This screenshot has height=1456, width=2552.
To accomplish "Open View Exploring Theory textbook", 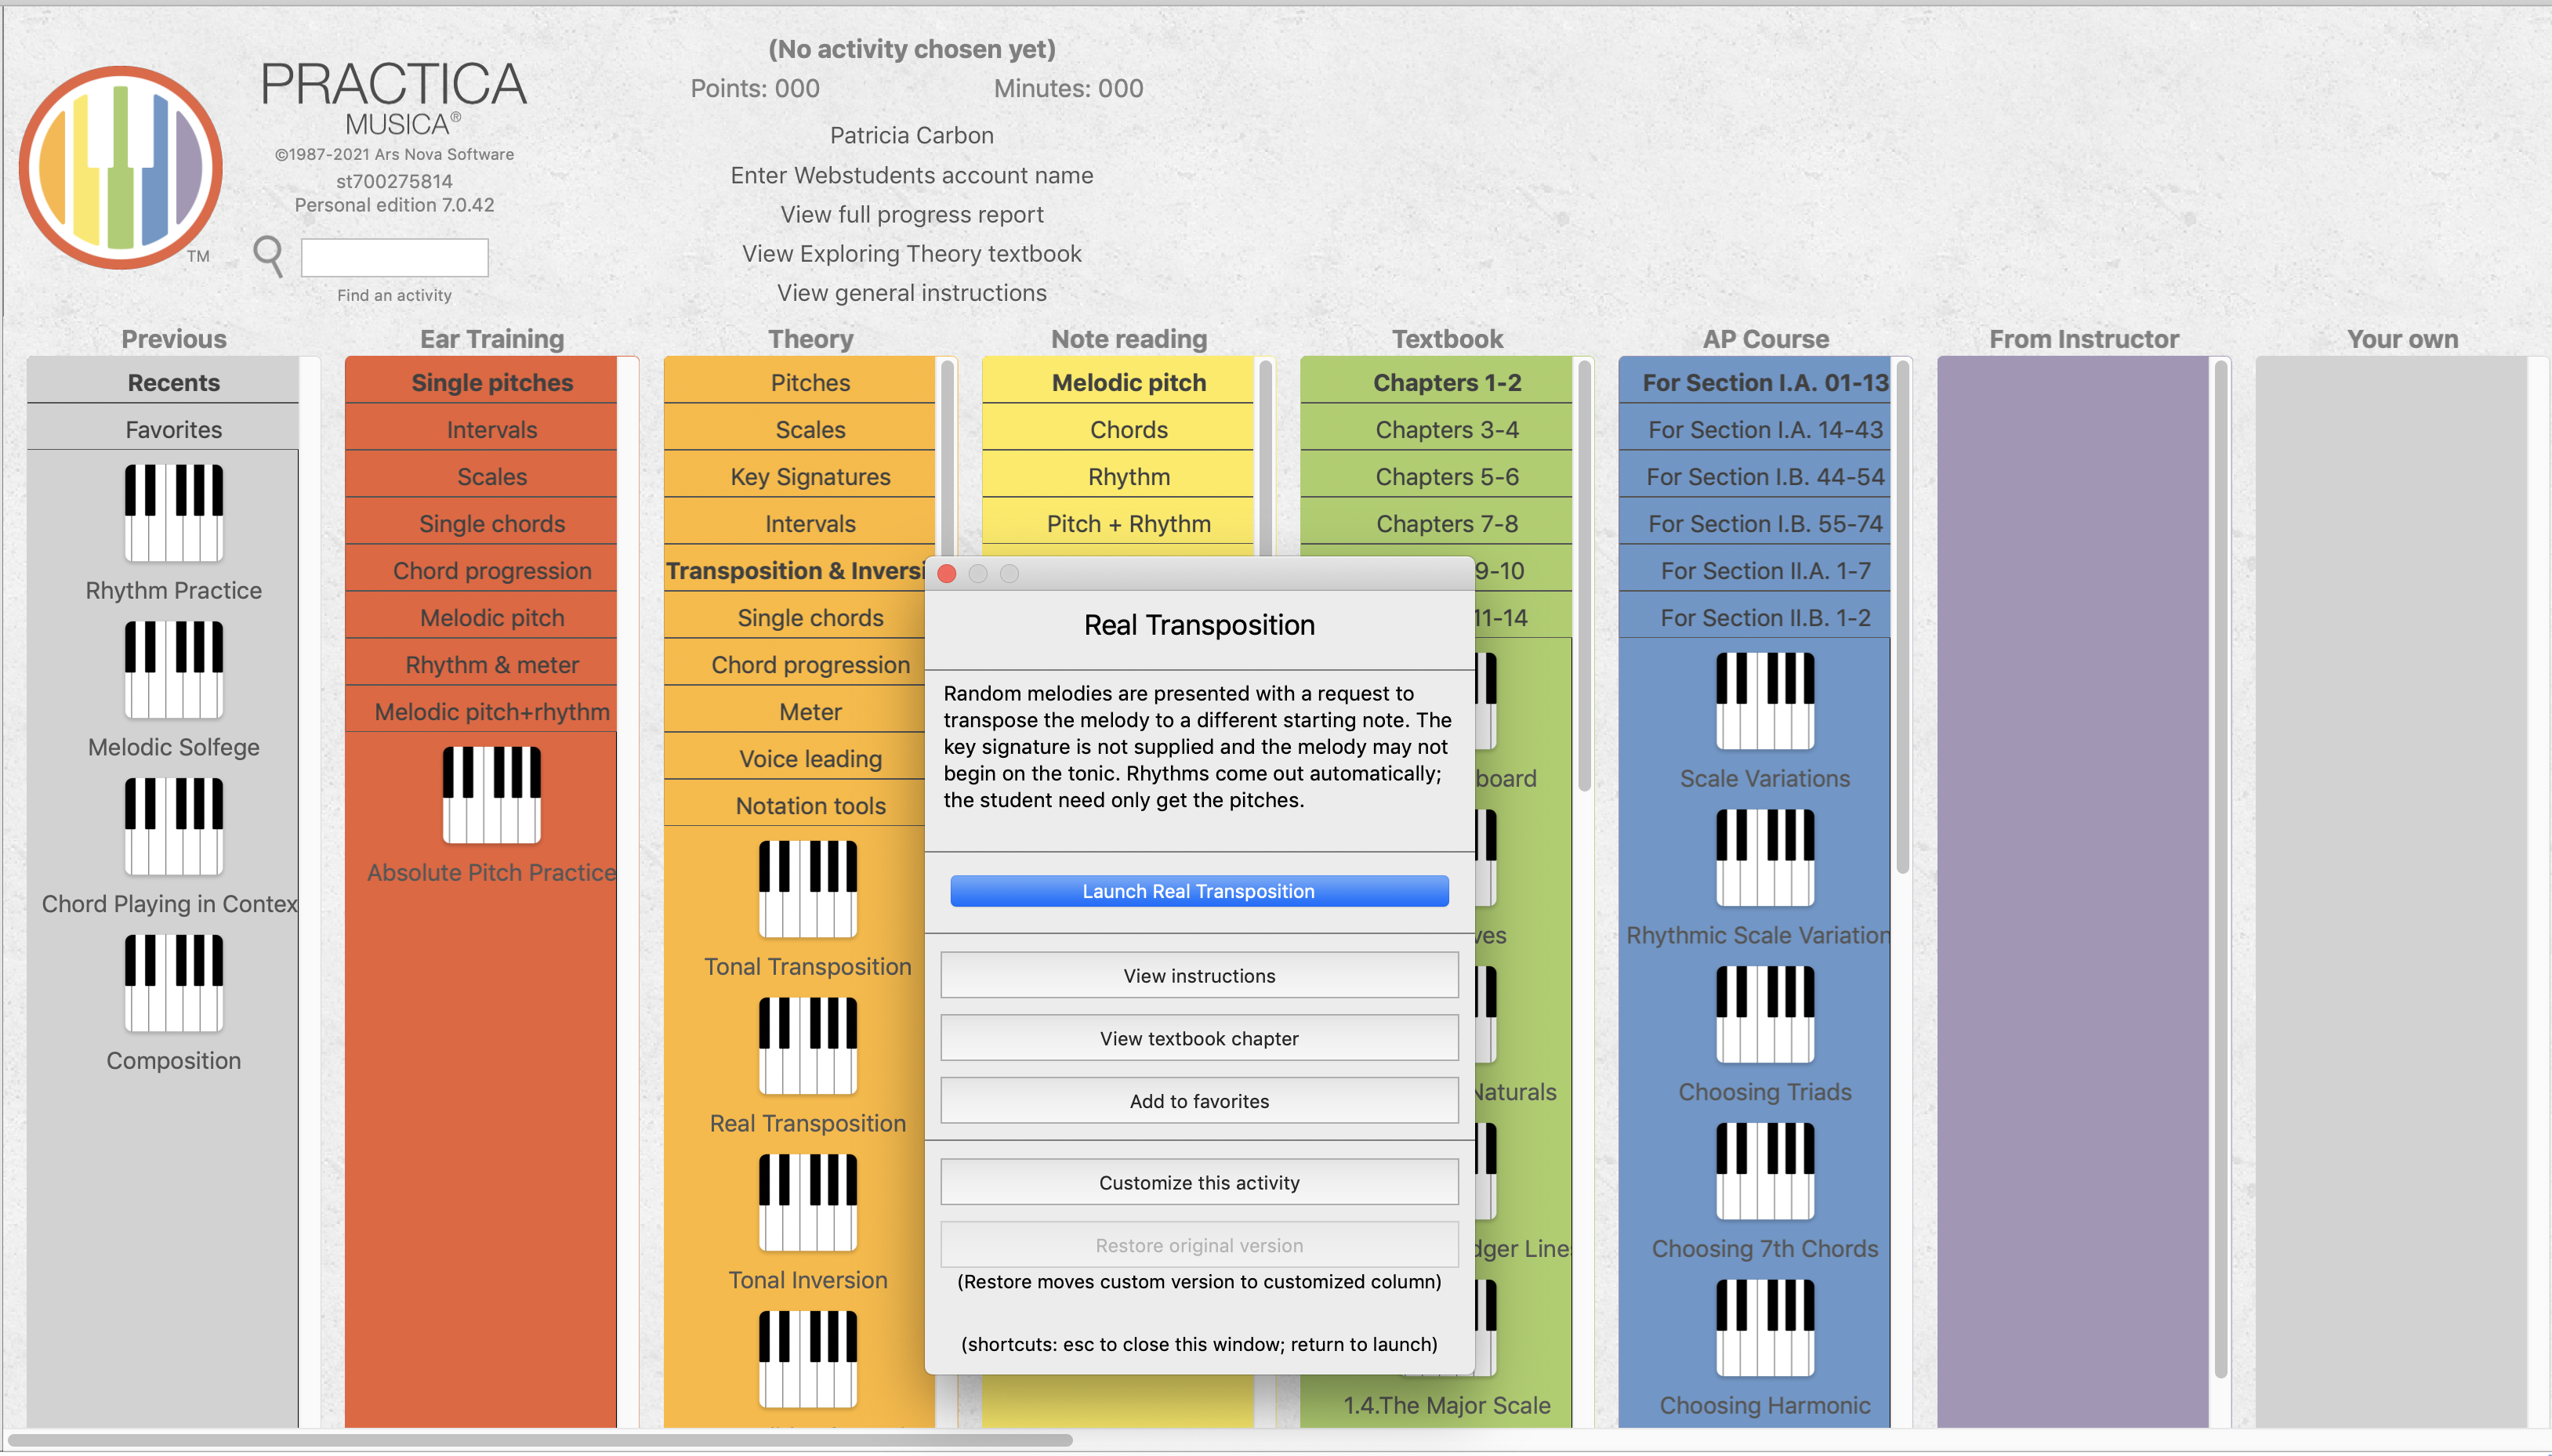I will pos(912,253).
